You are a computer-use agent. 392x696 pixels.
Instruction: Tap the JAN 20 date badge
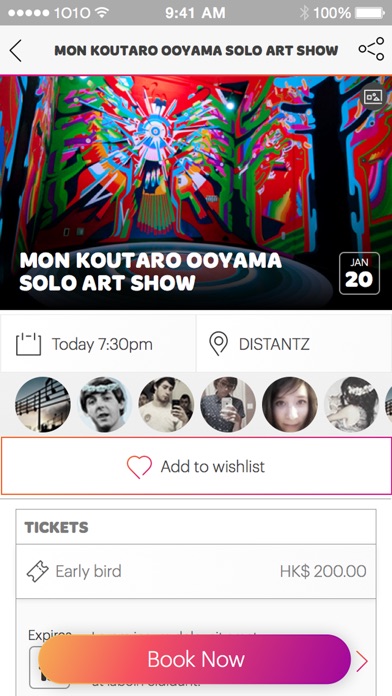click(359, 273)
